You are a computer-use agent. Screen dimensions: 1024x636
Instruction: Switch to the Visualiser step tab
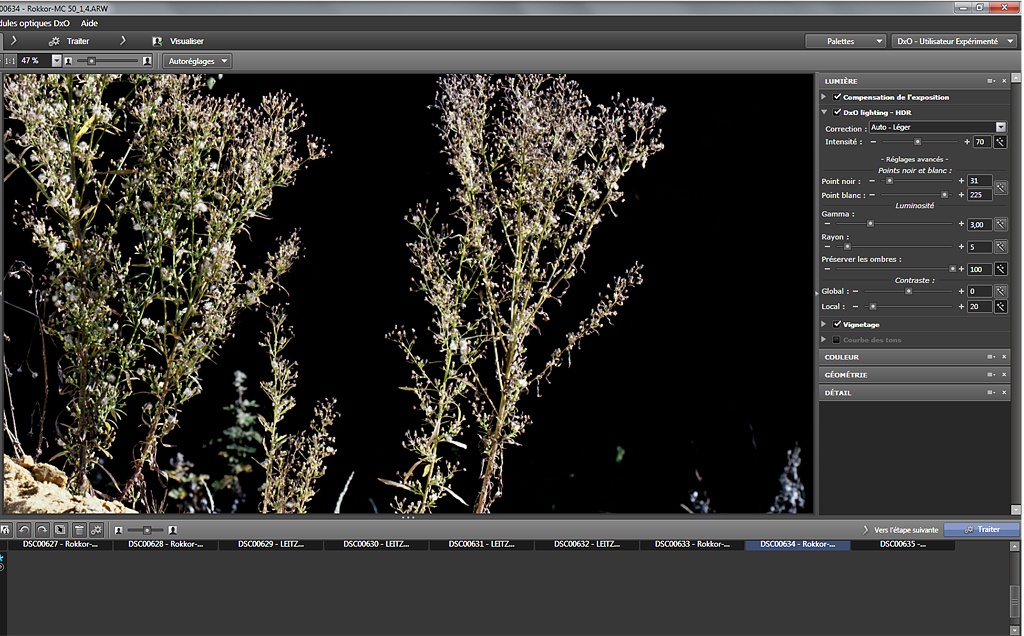click(x=178, y=41)
